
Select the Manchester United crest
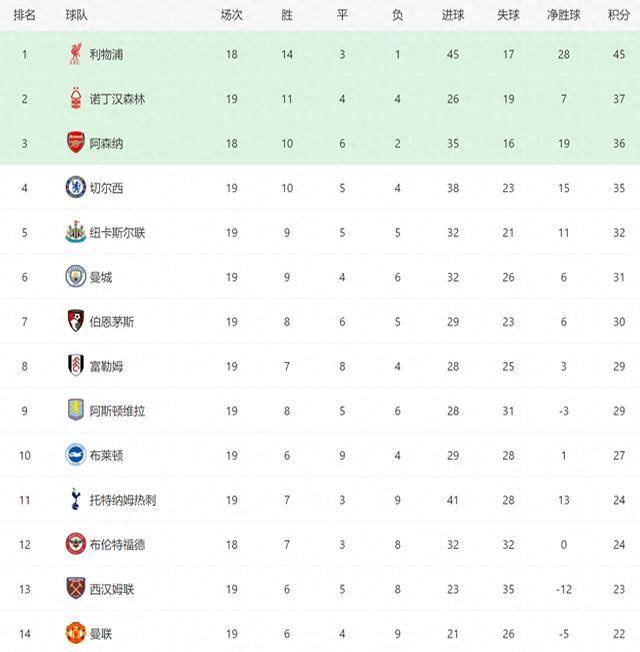coord(75,633)
